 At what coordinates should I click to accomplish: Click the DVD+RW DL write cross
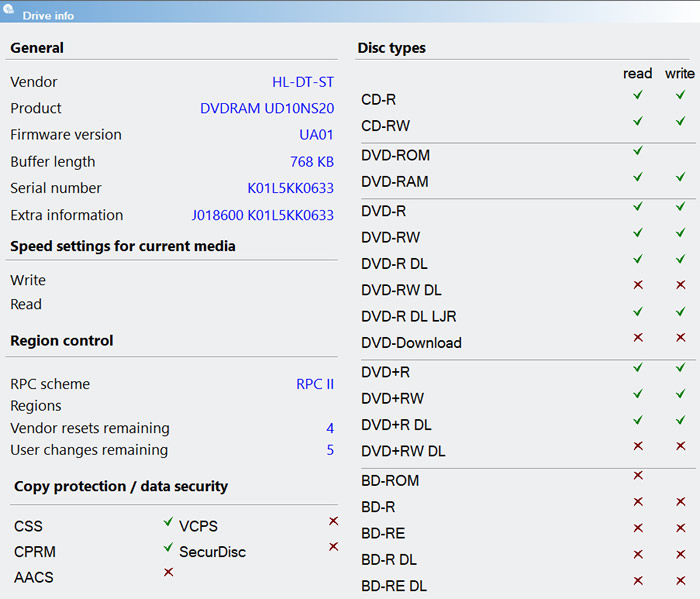click(681, 446)
